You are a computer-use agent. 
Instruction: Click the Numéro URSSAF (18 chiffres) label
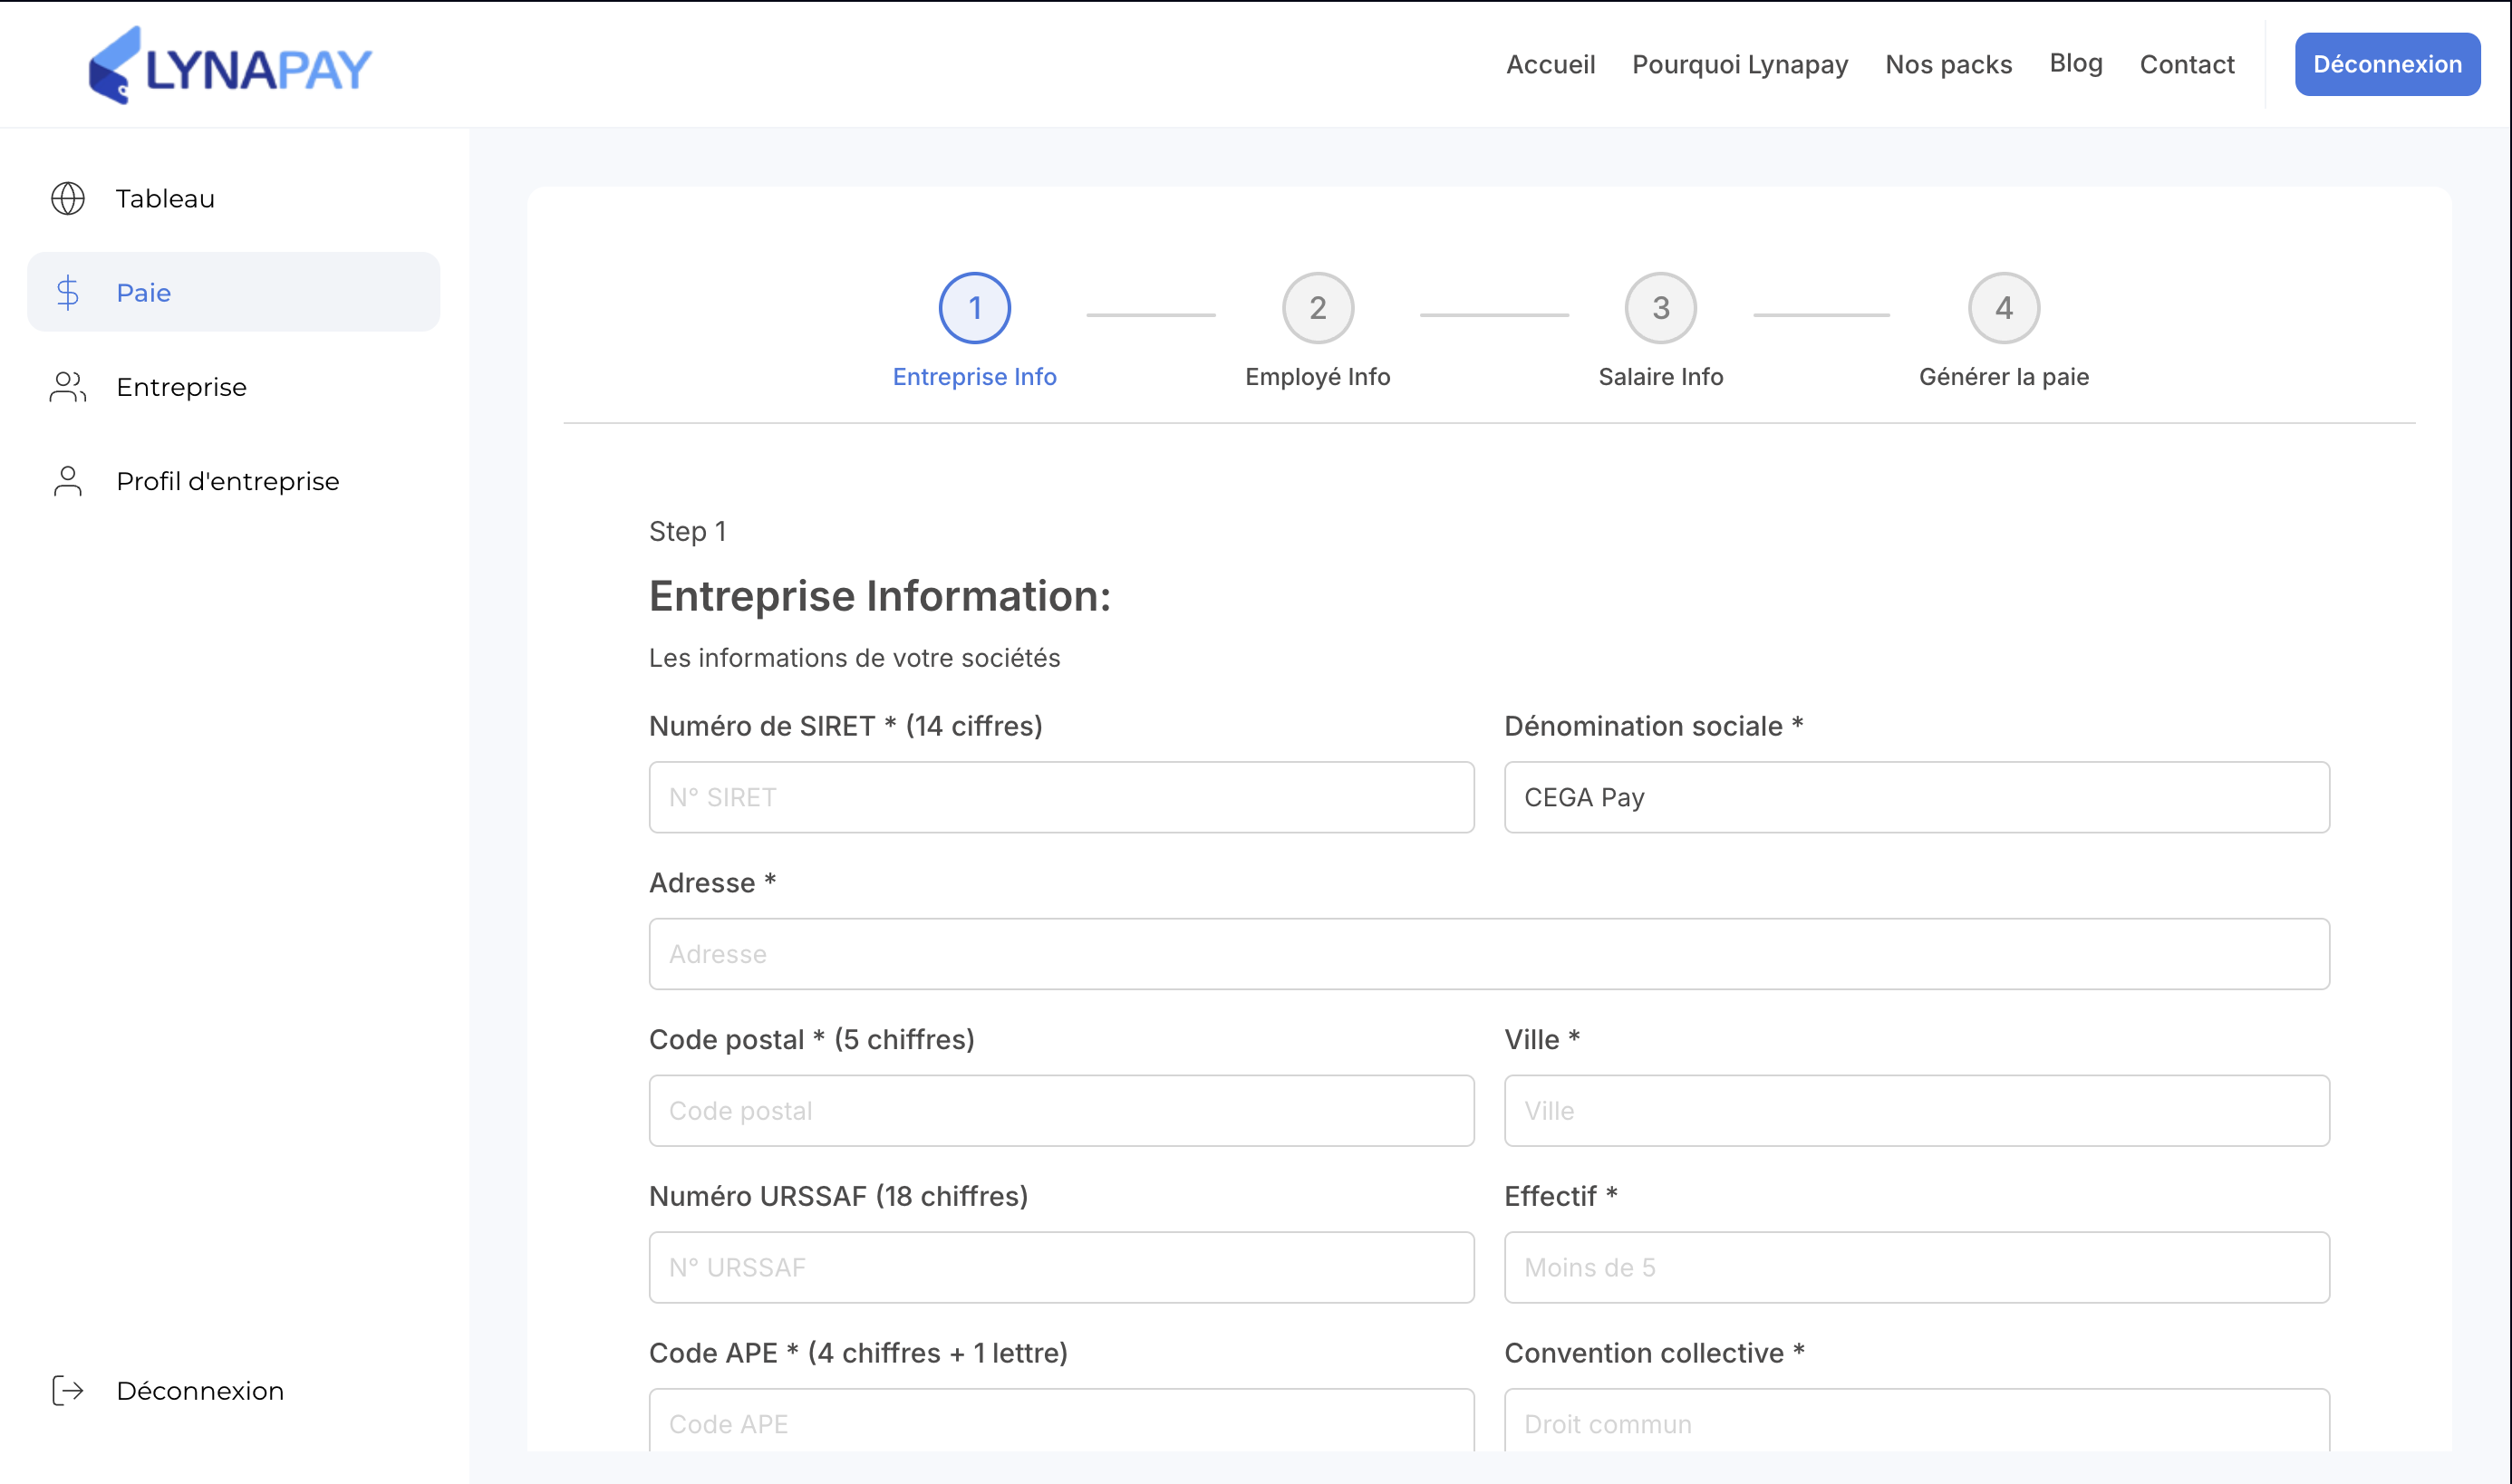(x=839, y=1196)
